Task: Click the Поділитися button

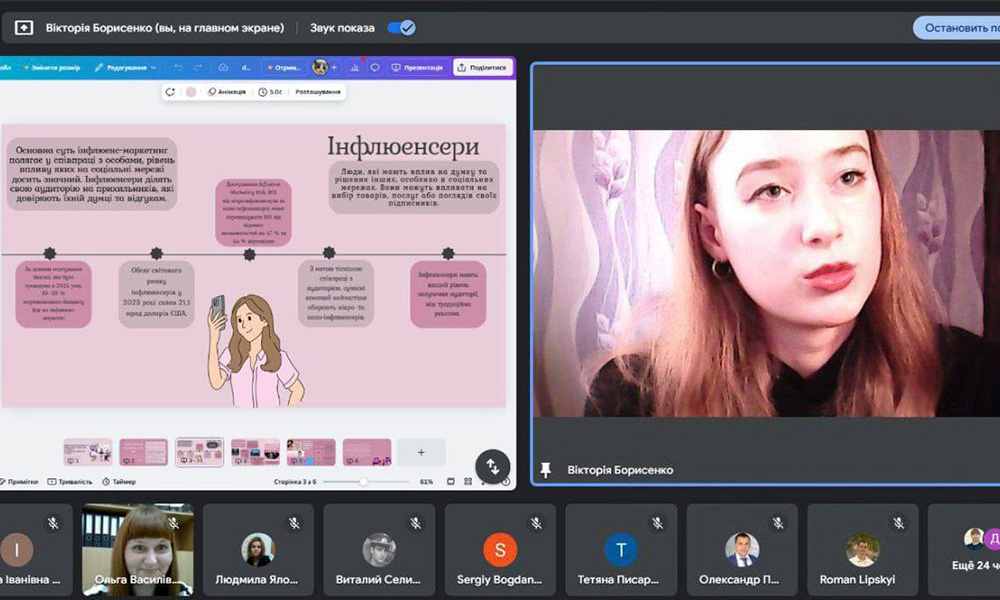Action: click(x=483, y=68)
